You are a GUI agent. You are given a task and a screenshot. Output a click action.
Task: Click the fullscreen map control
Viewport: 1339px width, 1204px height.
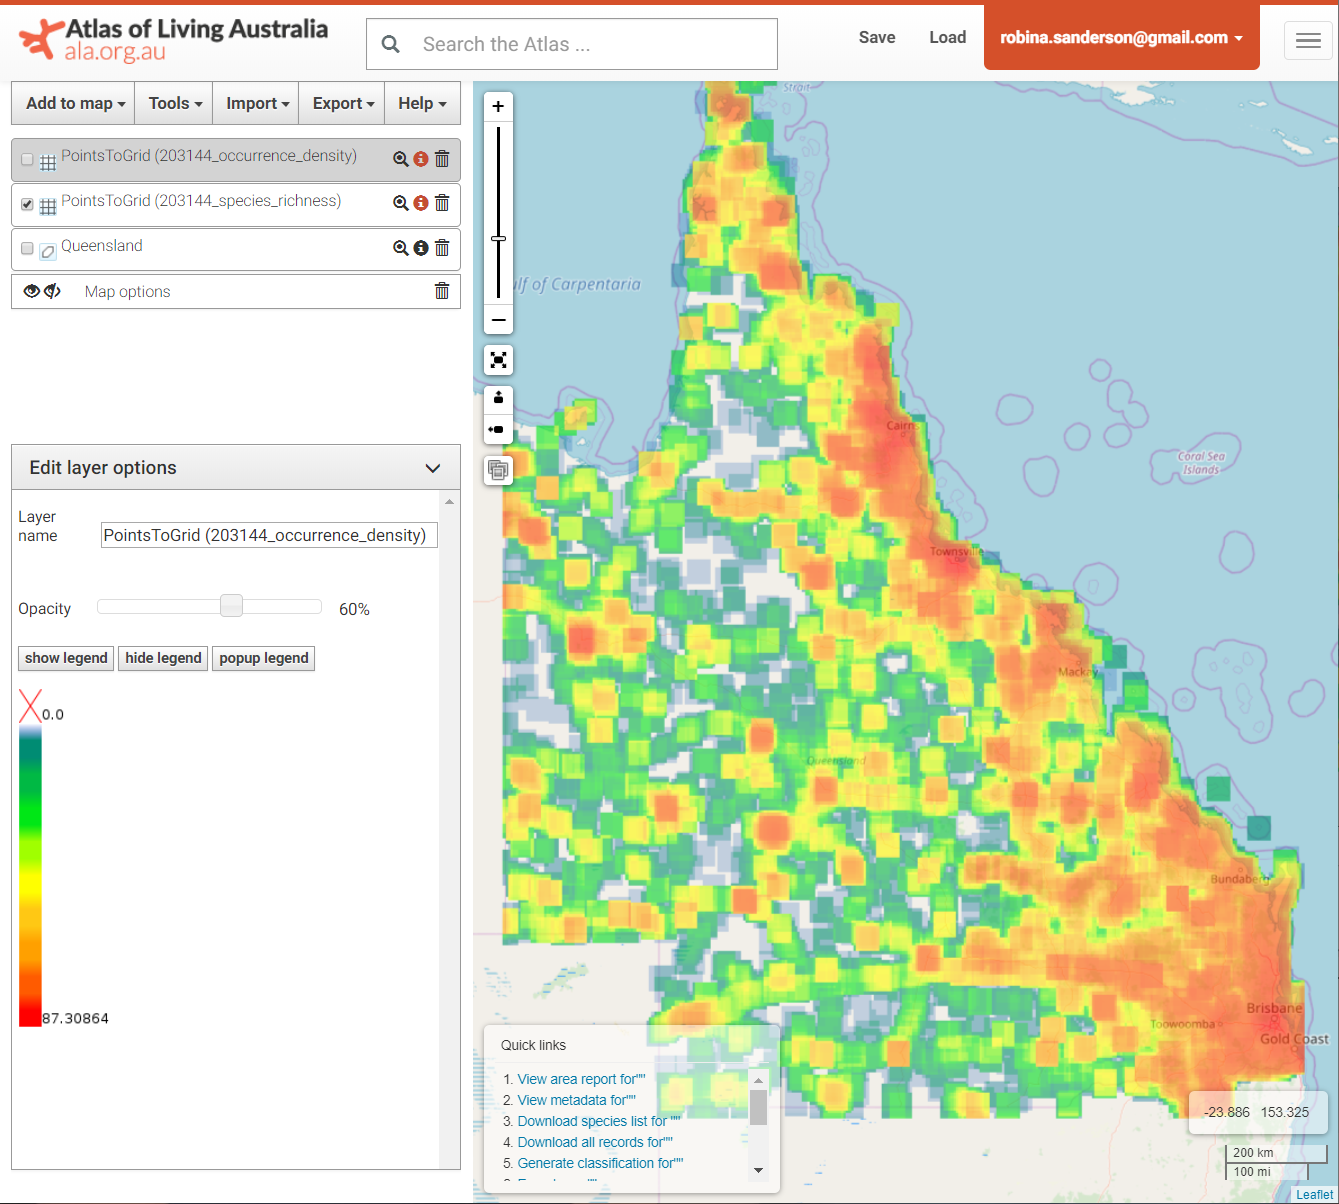coord(498,360)
